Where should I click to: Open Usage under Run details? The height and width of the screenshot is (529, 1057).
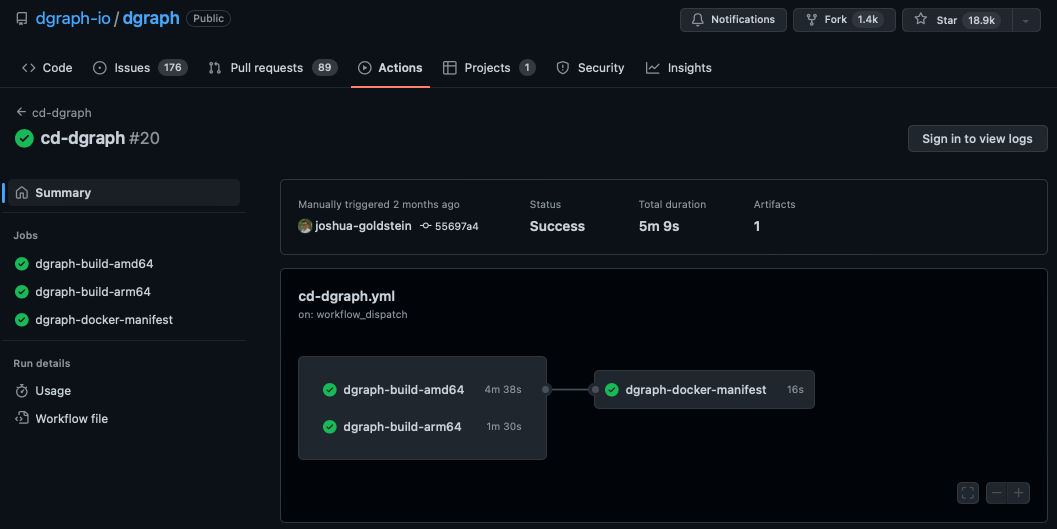click(x=53, y=391)
